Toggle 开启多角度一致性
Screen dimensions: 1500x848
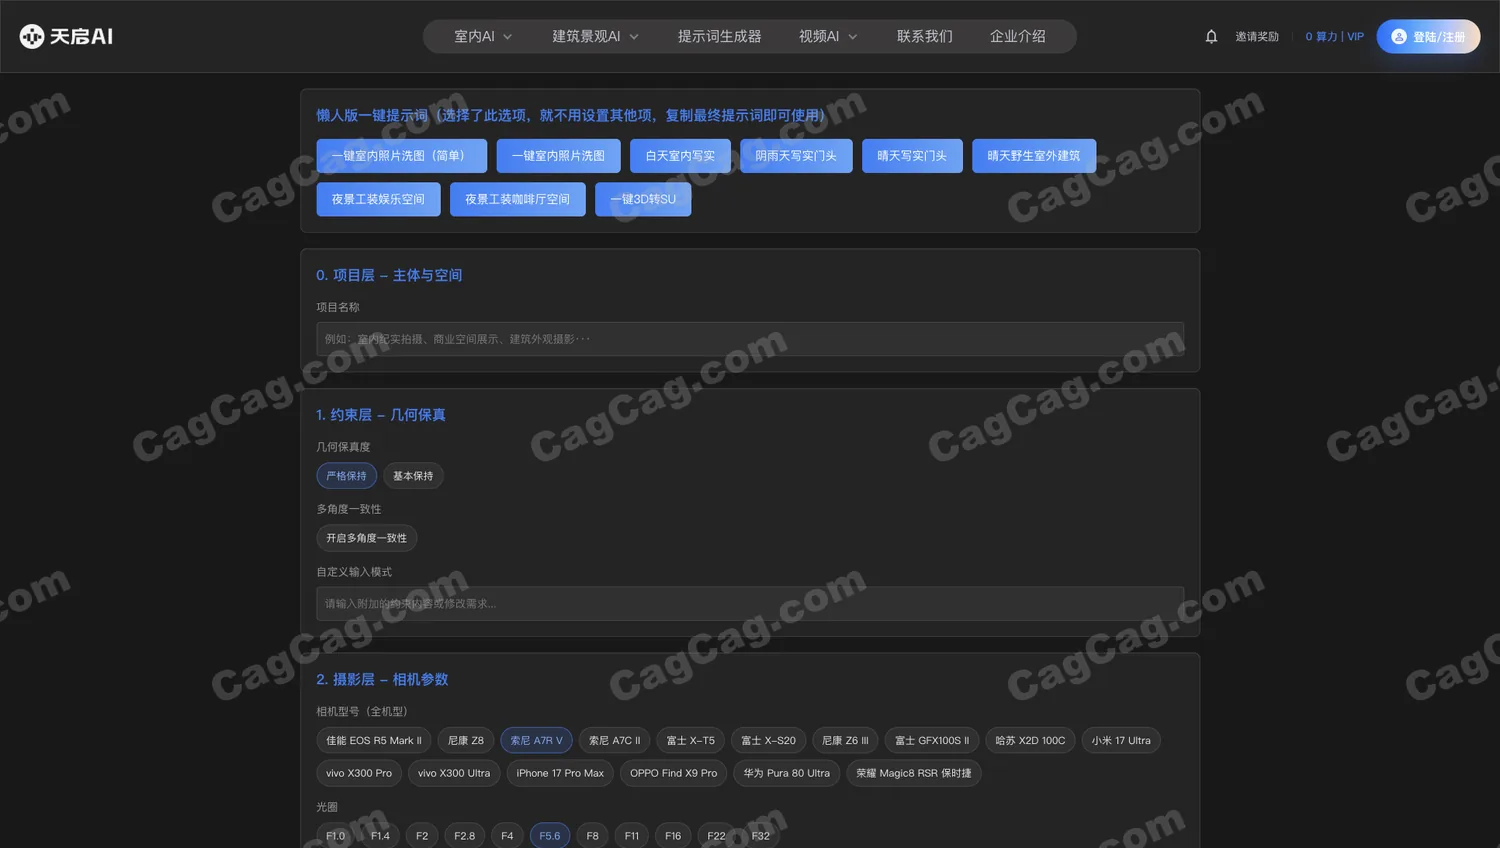[366, 538]
